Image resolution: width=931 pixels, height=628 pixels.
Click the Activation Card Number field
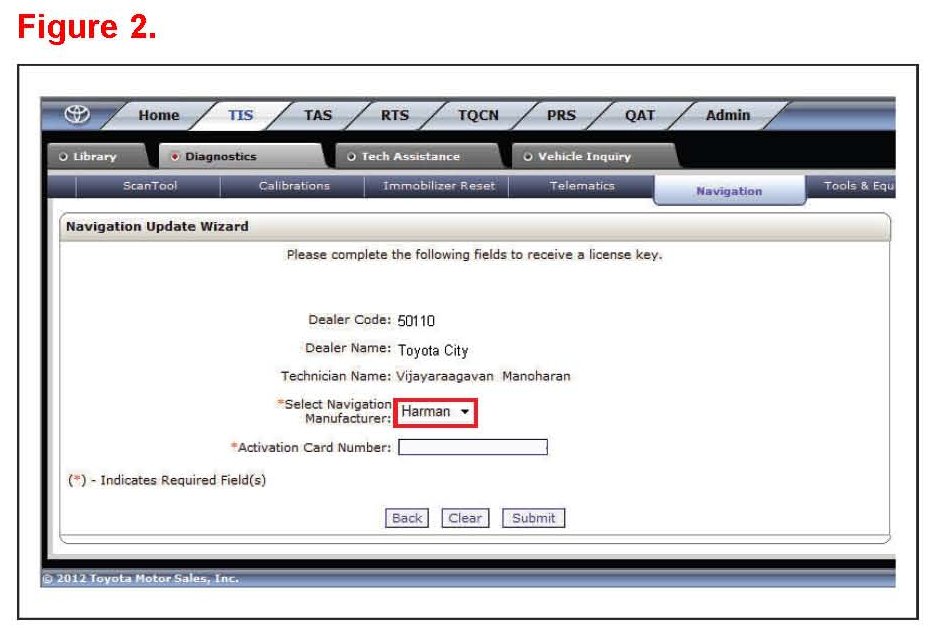pyautogui.click(x=472, y=448)
